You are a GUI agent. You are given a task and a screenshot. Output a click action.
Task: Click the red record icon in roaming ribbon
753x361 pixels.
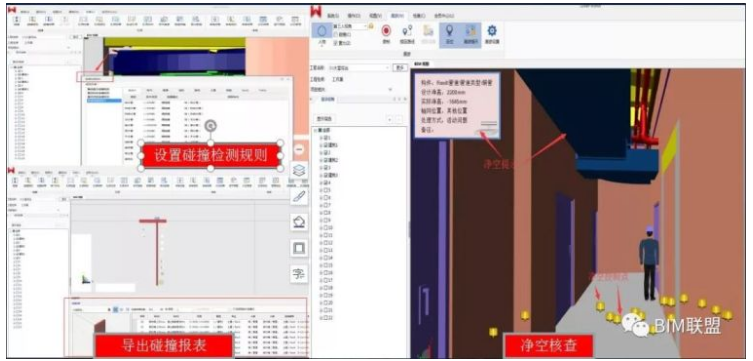(x=386, y=31)
